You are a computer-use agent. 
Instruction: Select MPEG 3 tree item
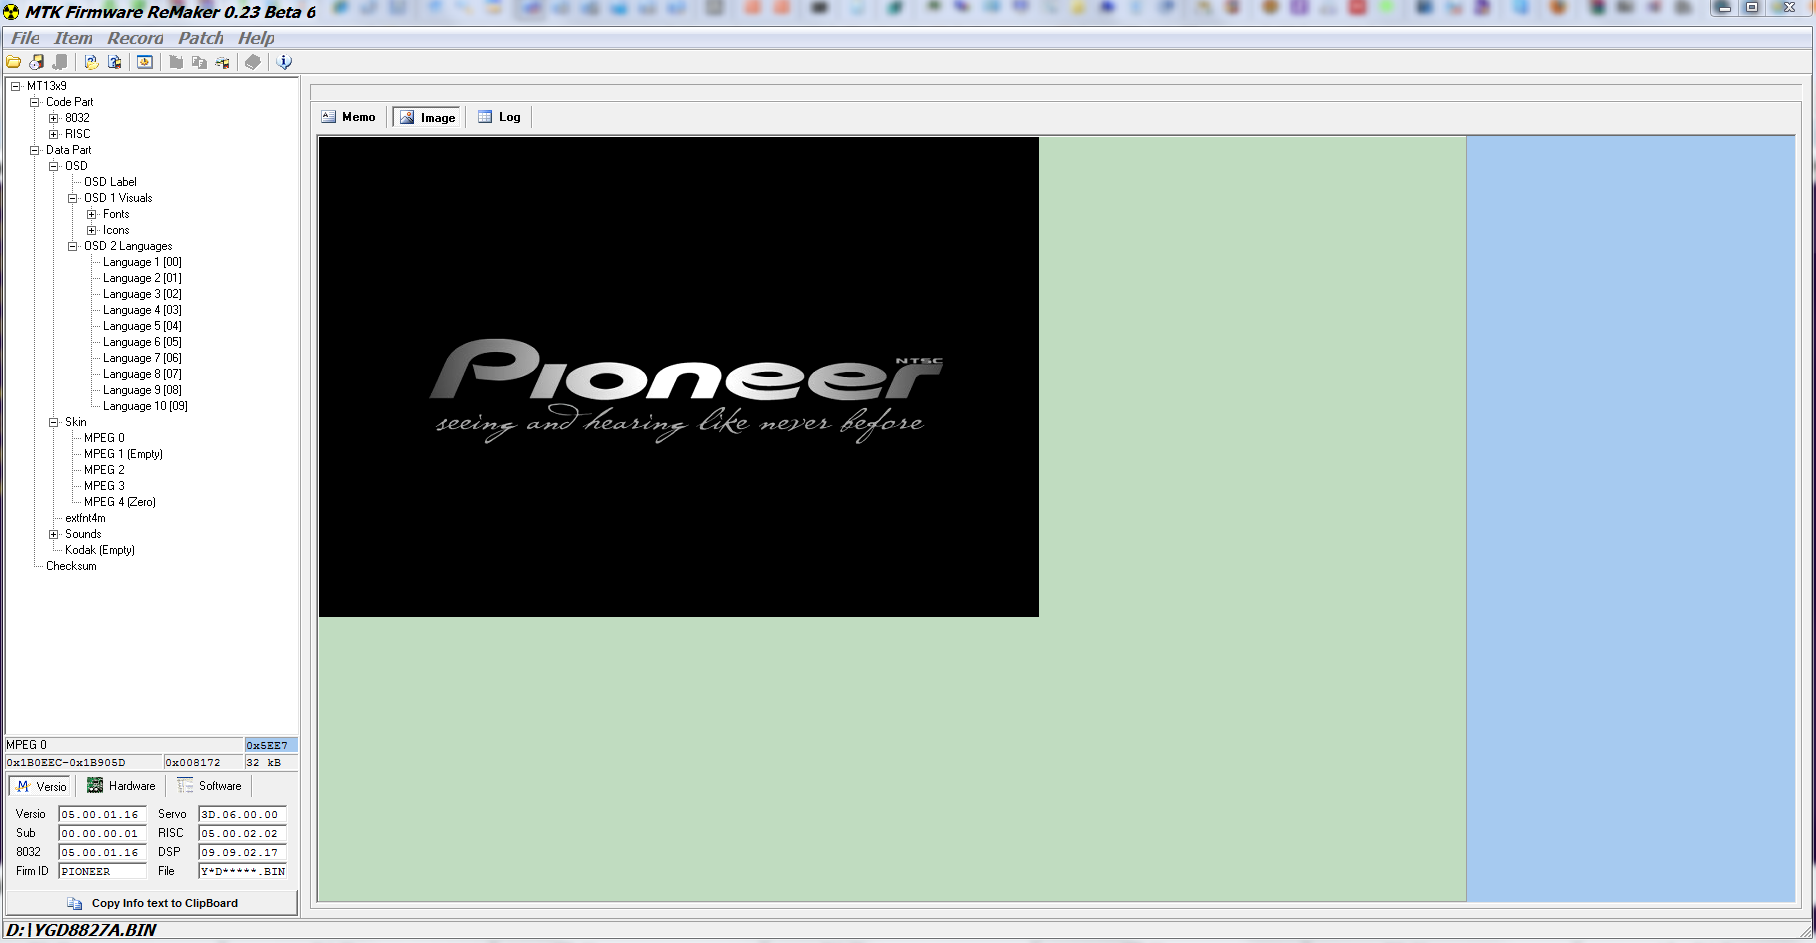pyautogui.click(x=104, y=486)
